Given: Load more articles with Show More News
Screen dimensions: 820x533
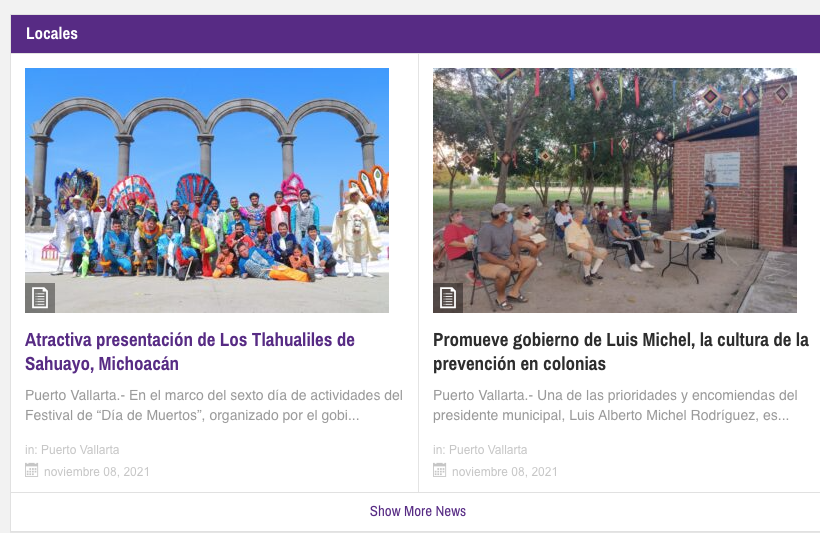Looking at the screenshot, I should (417, 511).
